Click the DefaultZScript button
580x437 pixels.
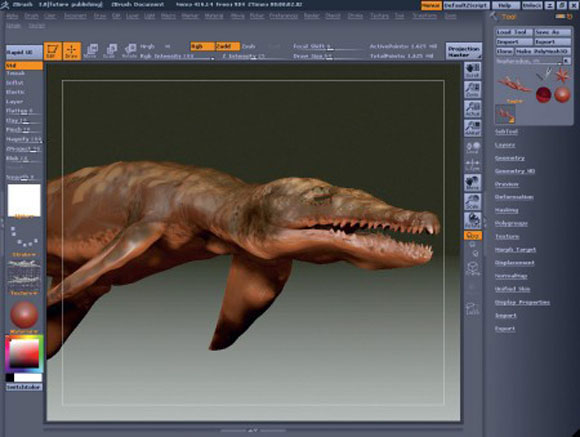coord(466,5)
